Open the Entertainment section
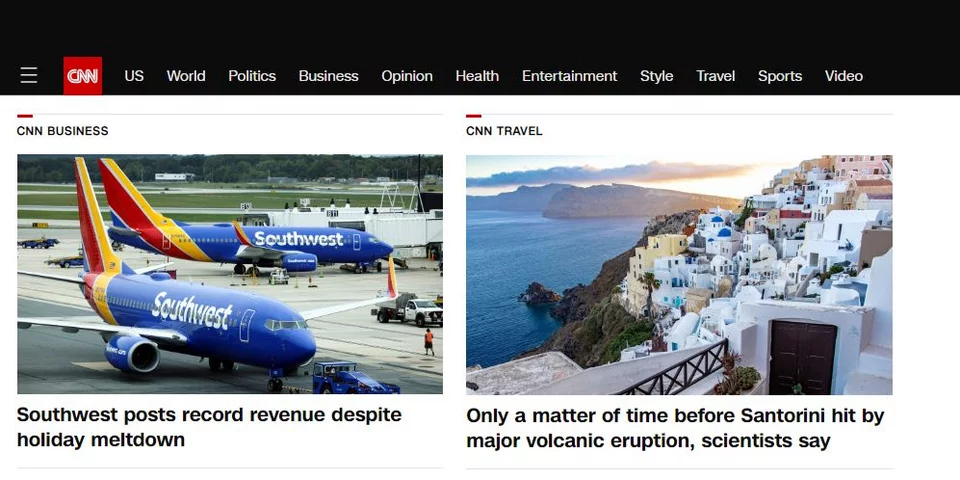The height and width of the screenshot is (480, 960). (x=569, y=76)
